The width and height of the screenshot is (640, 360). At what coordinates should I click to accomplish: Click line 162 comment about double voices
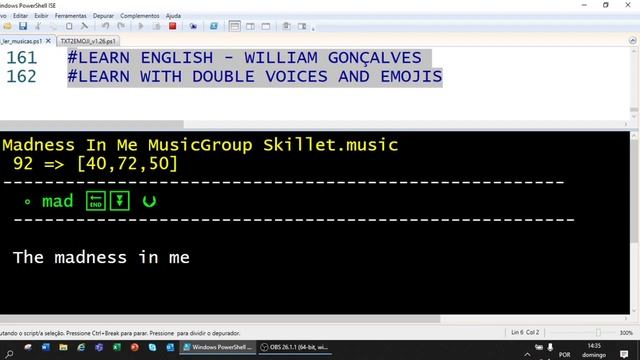(x=255, y=76)
